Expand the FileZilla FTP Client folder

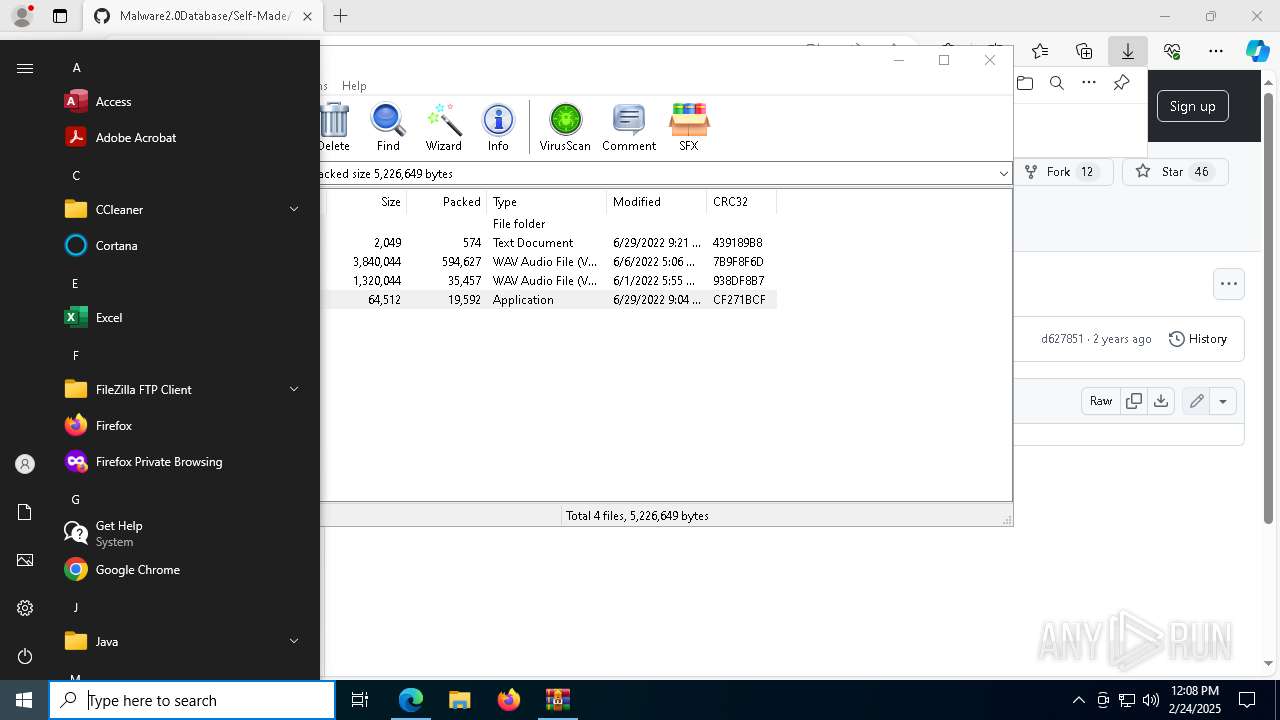click(x=185, y=390)
